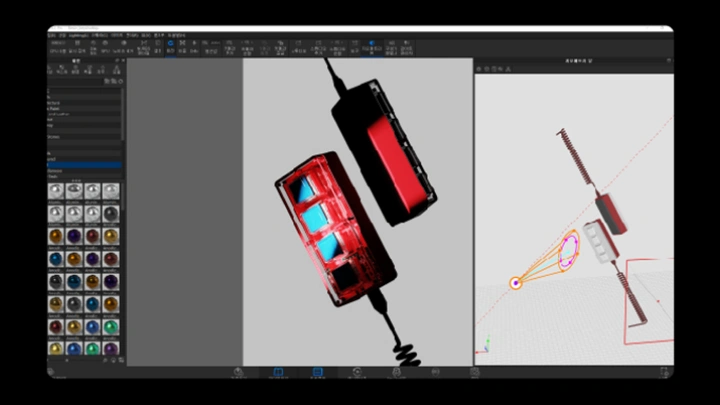Undock the Library panel with float icon

(x=117, y=61)
